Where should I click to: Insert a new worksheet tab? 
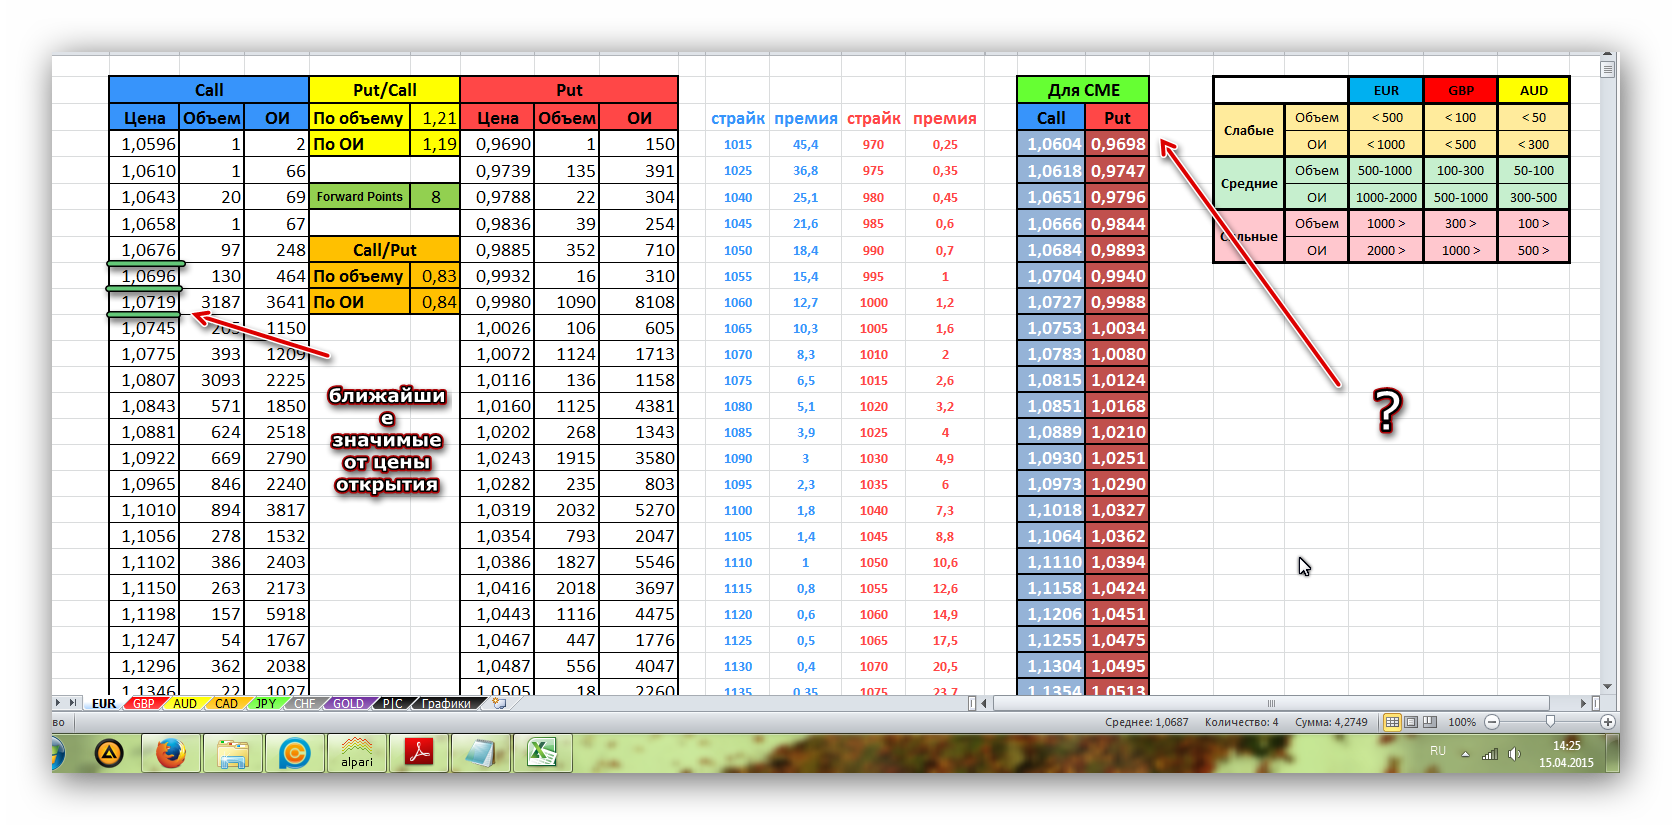tap(499, 703)
